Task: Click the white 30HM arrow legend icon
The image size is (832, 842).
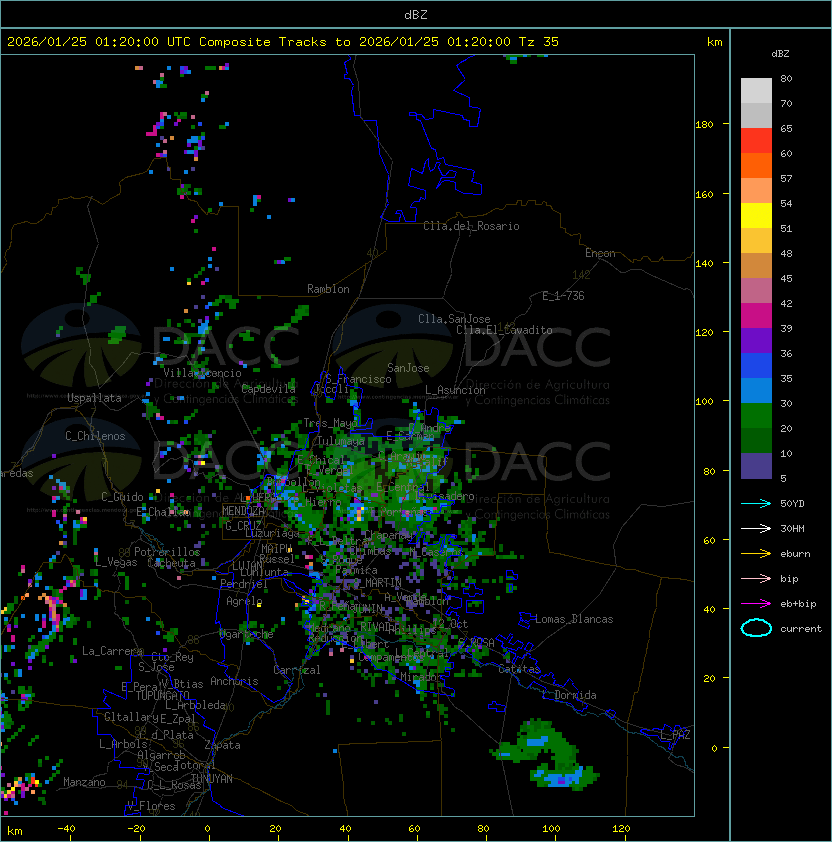Action: [756, 528]
